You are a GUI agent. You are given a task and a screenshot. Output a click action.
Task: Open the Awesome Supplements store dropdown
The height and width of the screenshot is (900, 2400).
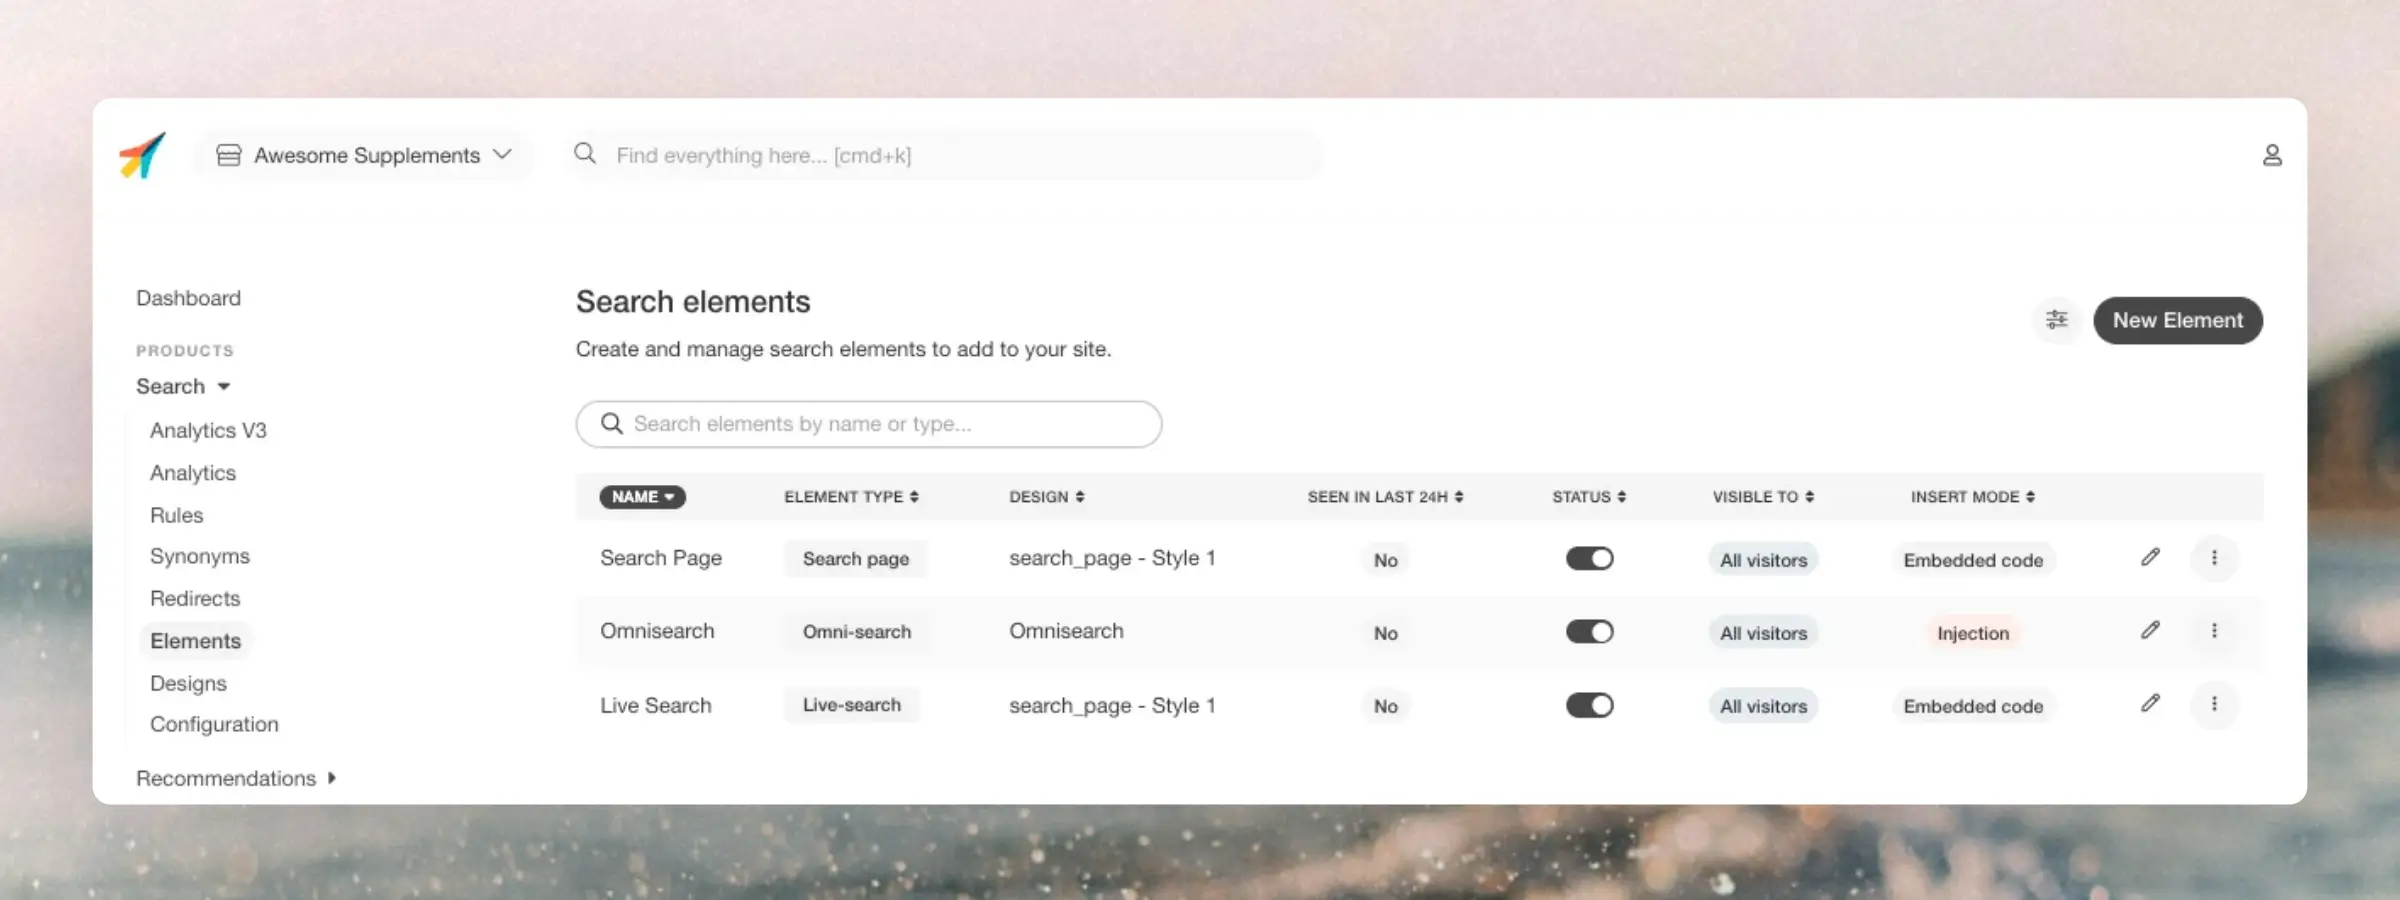(x=364, y=155)
